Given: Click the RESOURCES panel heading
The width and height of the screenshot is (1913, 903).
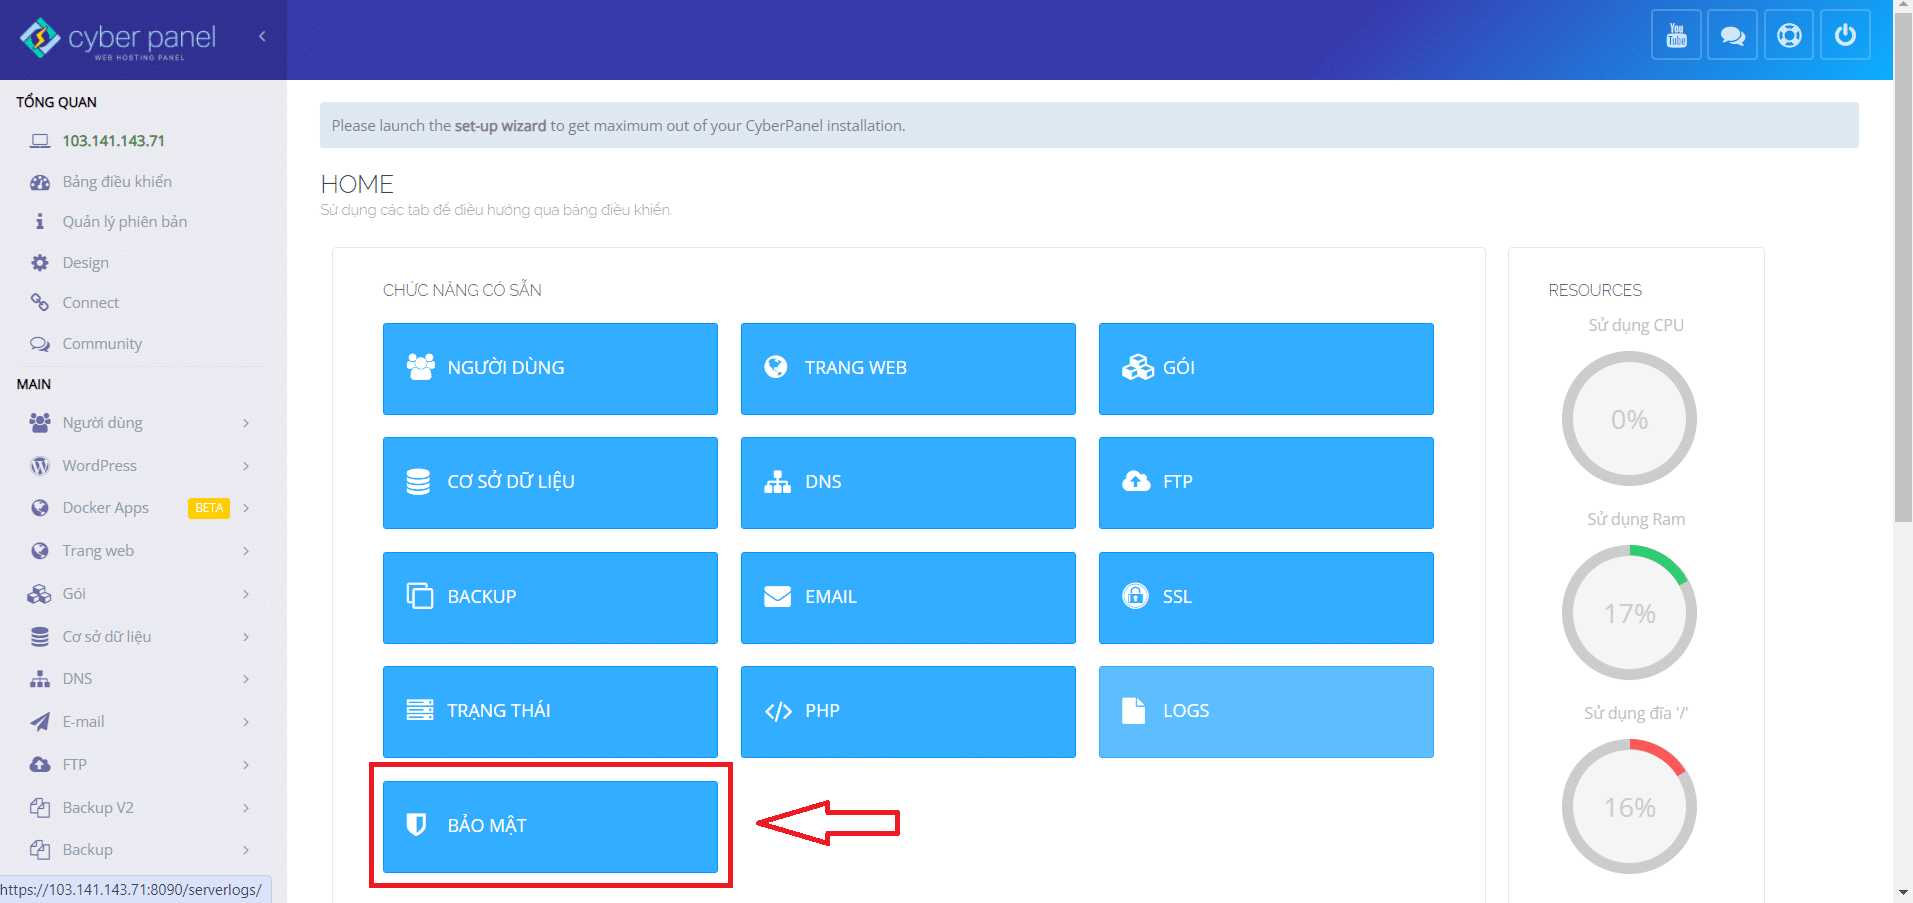Looking at the screenshot, I should click(x=1595, y=290).
